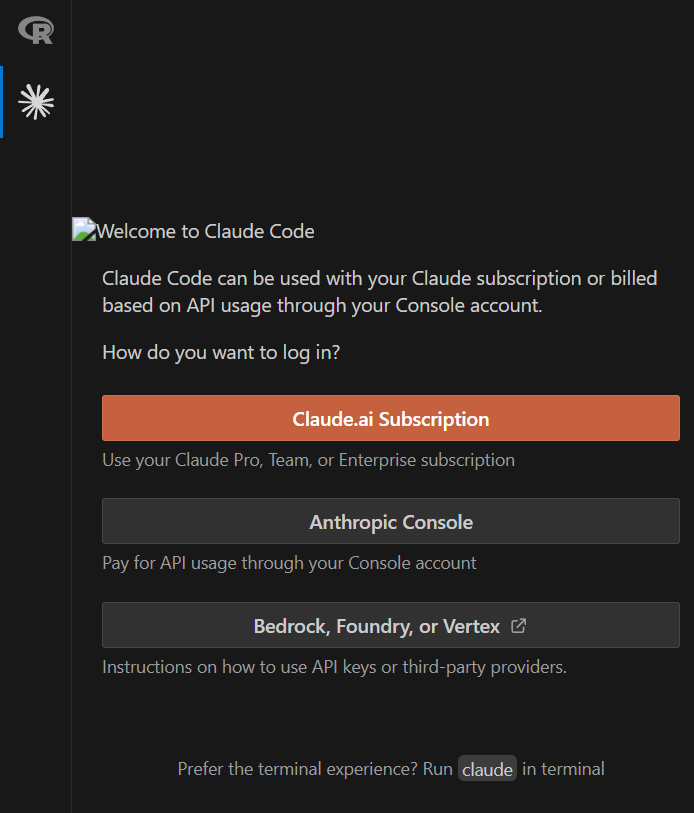Click the broken image icon beside Welcome
Image resolution: width=694 pixels, height=813 pixels.
pyautogui.click(x=84, y=231)
